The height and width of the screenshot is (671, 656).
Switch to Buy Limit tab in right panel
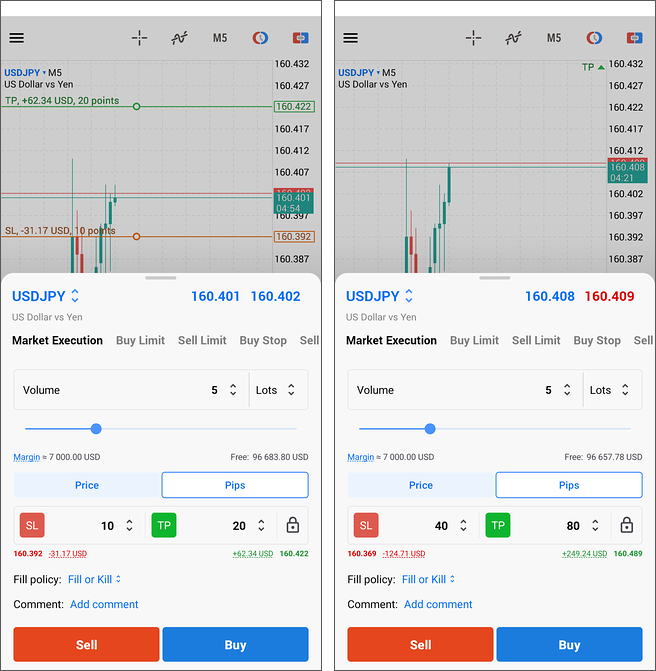coord(474,340)
